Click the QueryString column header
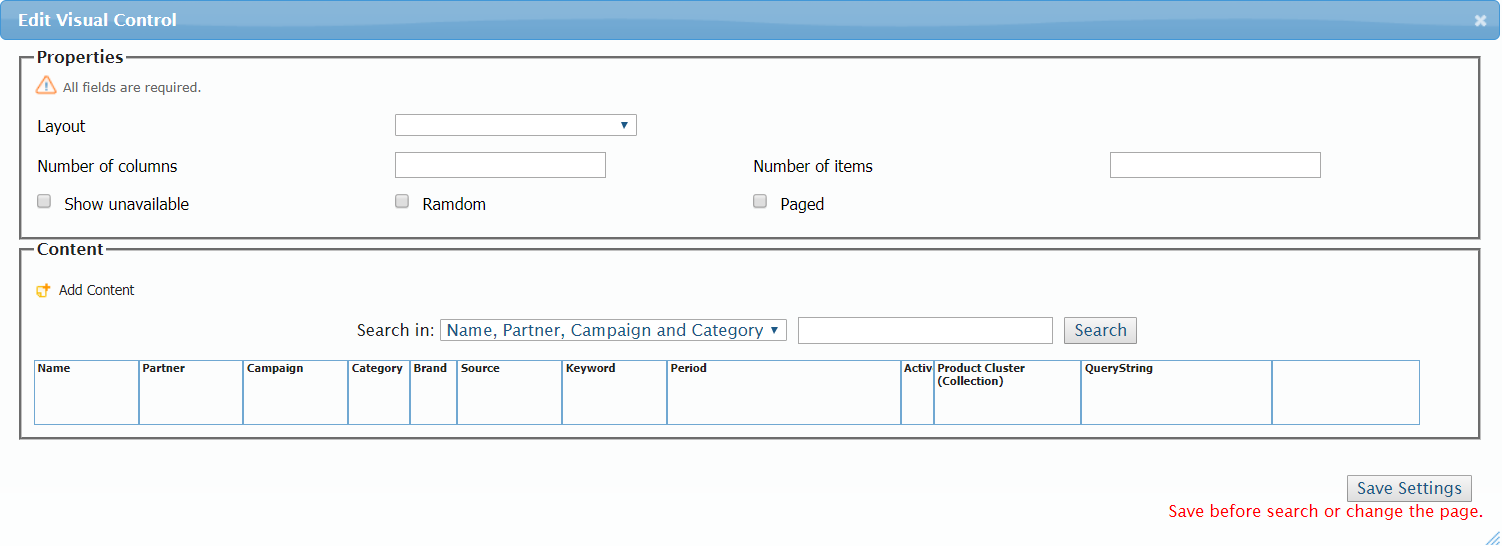 coord(1118,368)
